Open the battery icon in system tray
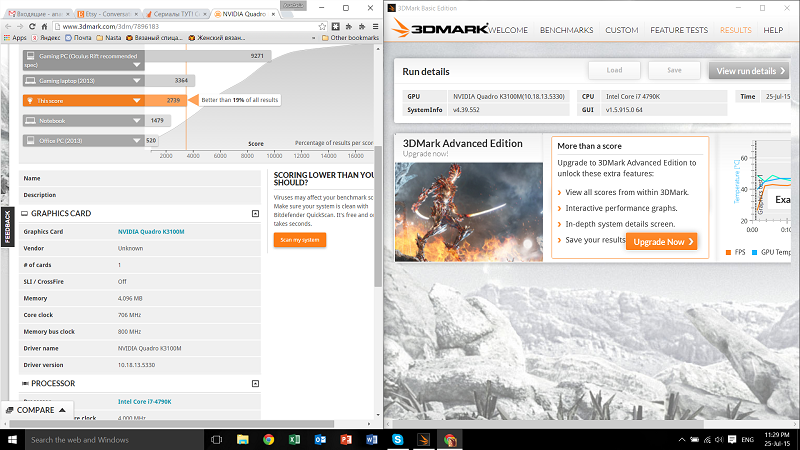The image size is (800, 450). [x=694, y=439]
